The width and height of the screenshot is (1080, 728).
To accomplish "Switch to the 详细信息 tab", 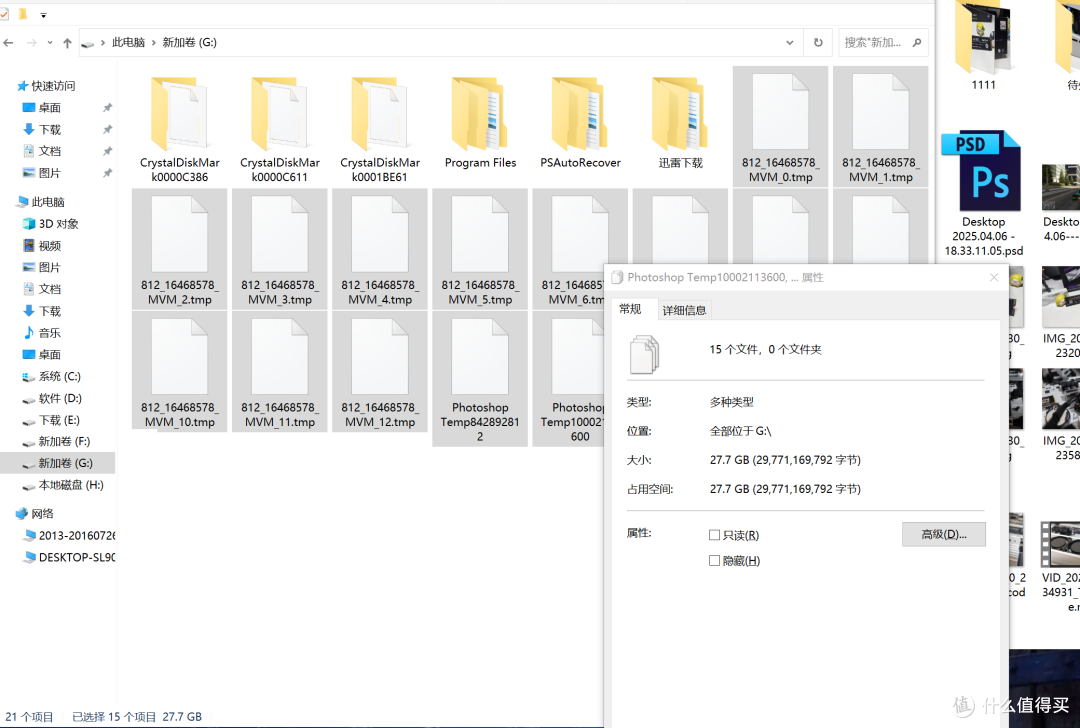I will click(x=684, y=311).
